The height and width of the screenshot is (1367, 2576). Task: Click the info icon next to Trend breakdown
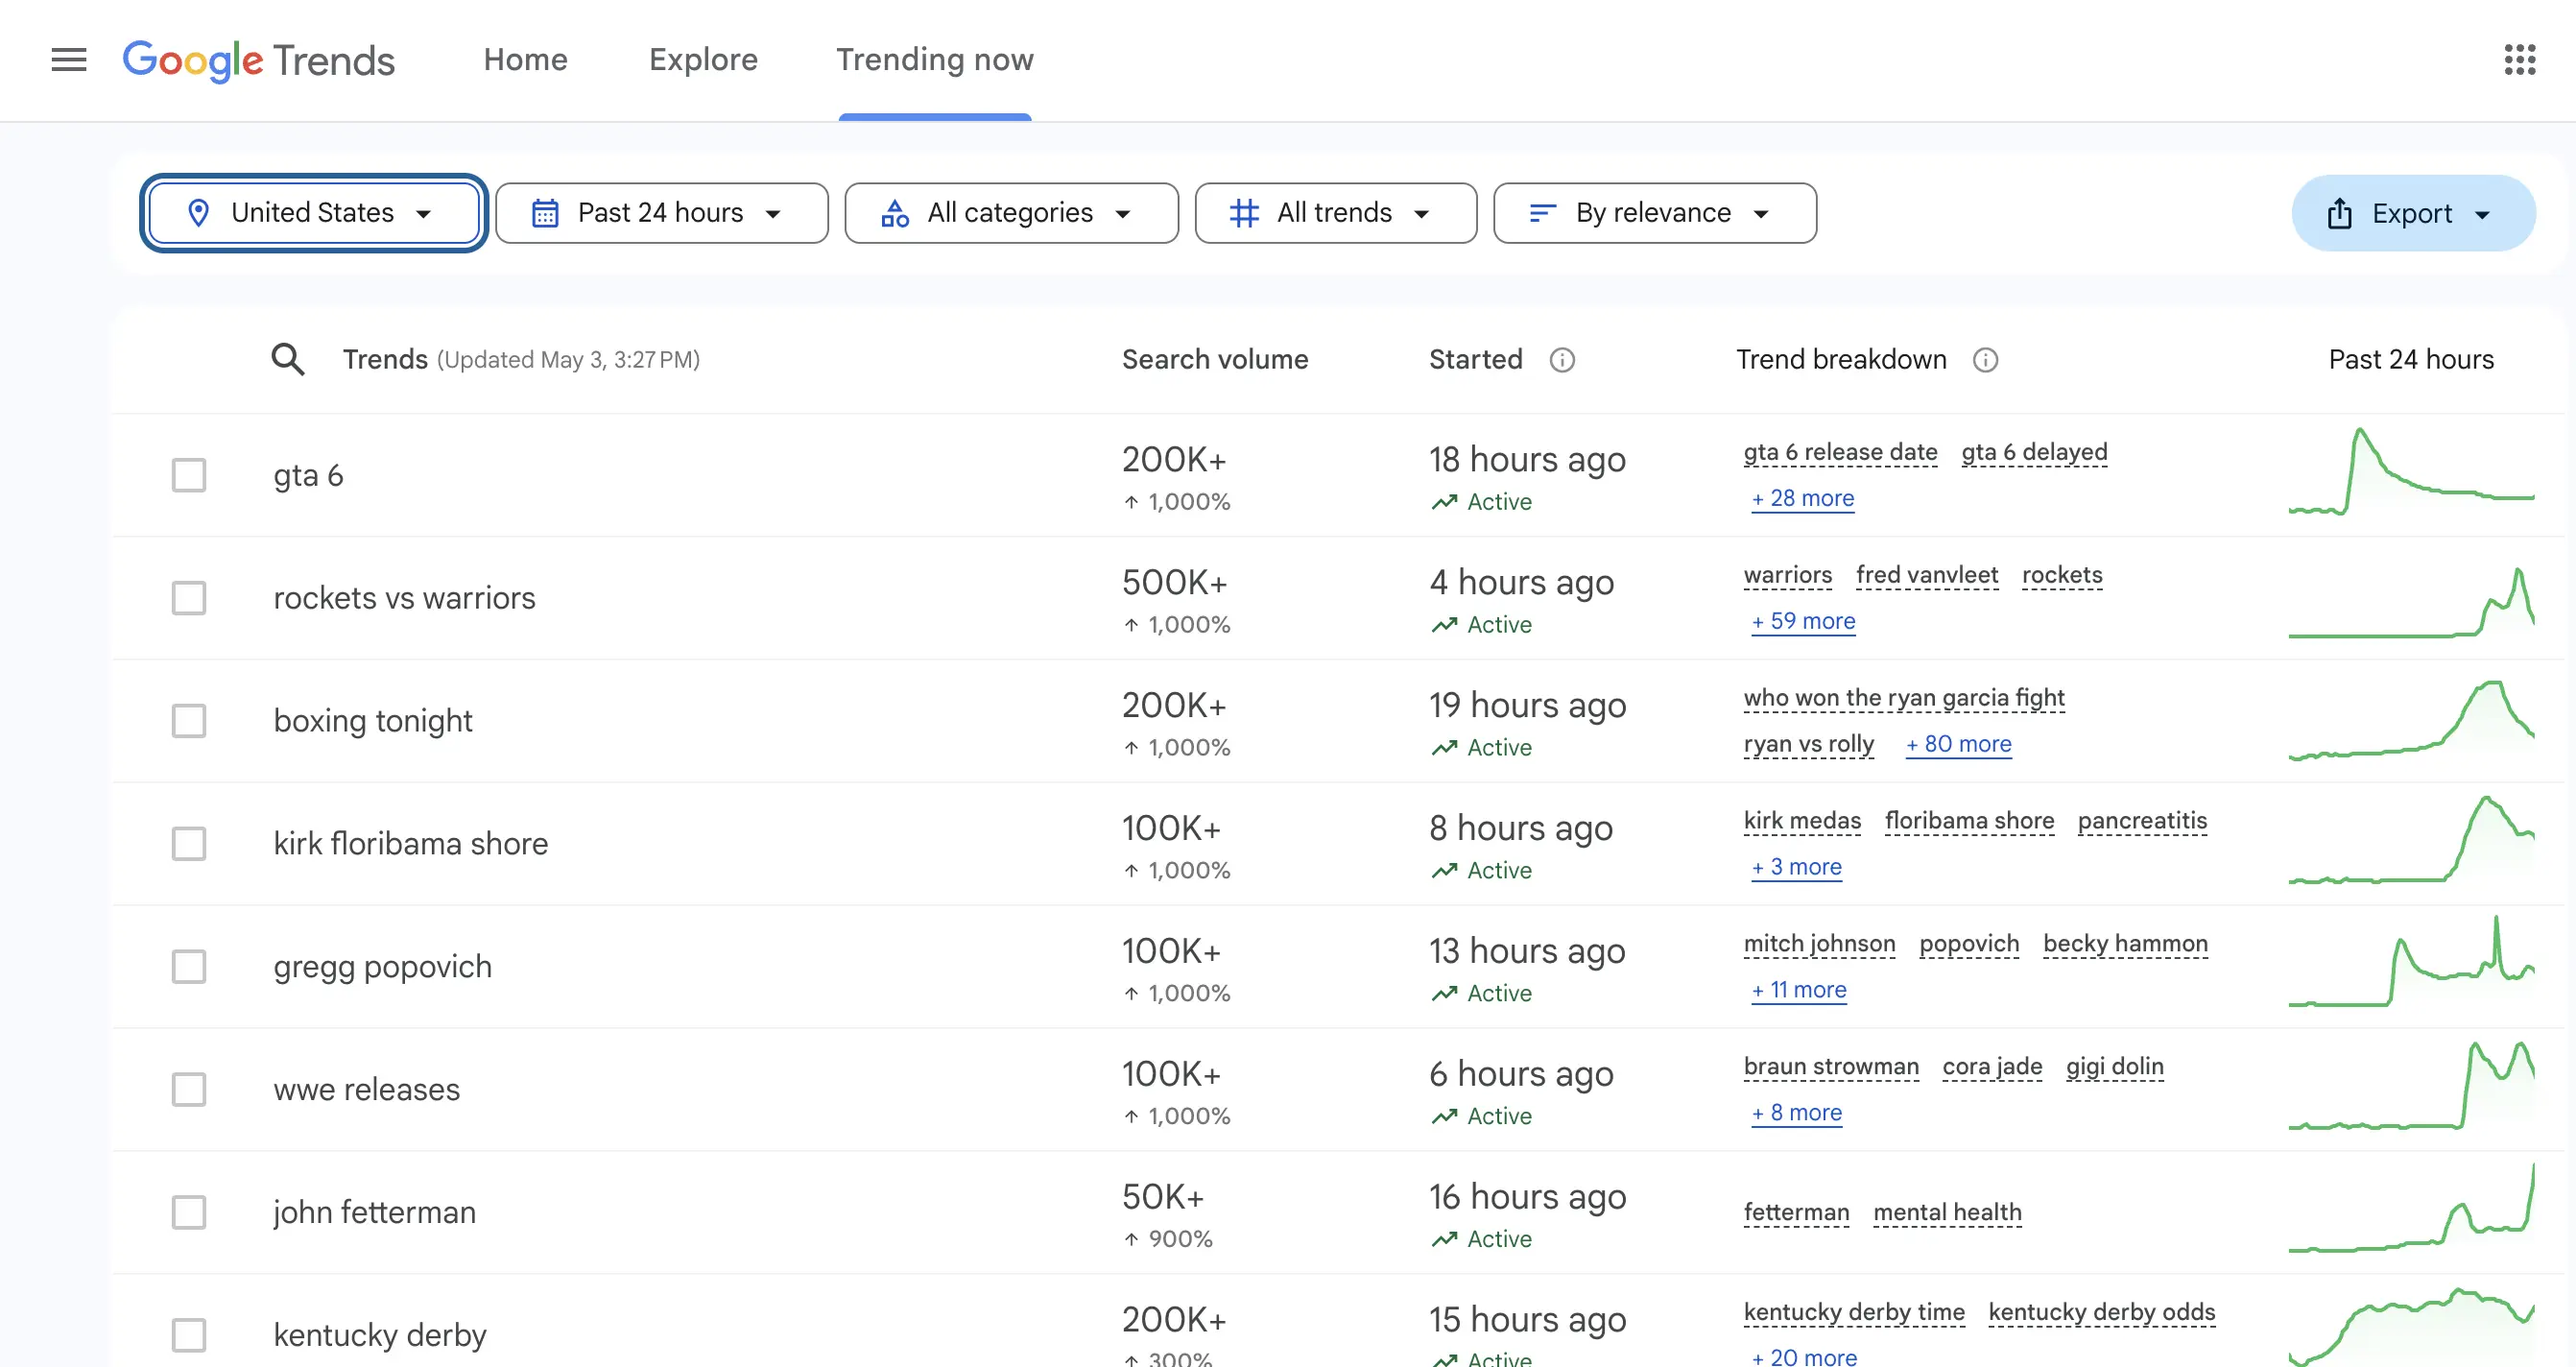1985,360
